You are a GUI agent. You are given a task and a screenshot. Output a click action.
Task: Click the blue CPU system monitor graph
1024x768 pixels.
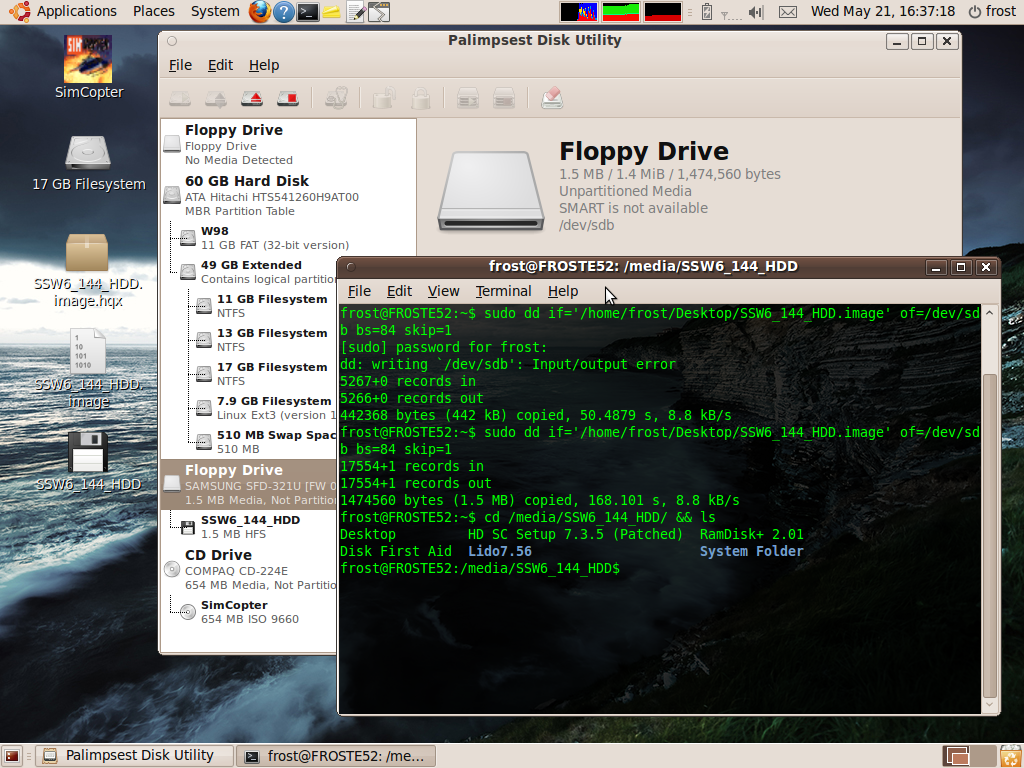pyautogui.click(x=579, y=12)
